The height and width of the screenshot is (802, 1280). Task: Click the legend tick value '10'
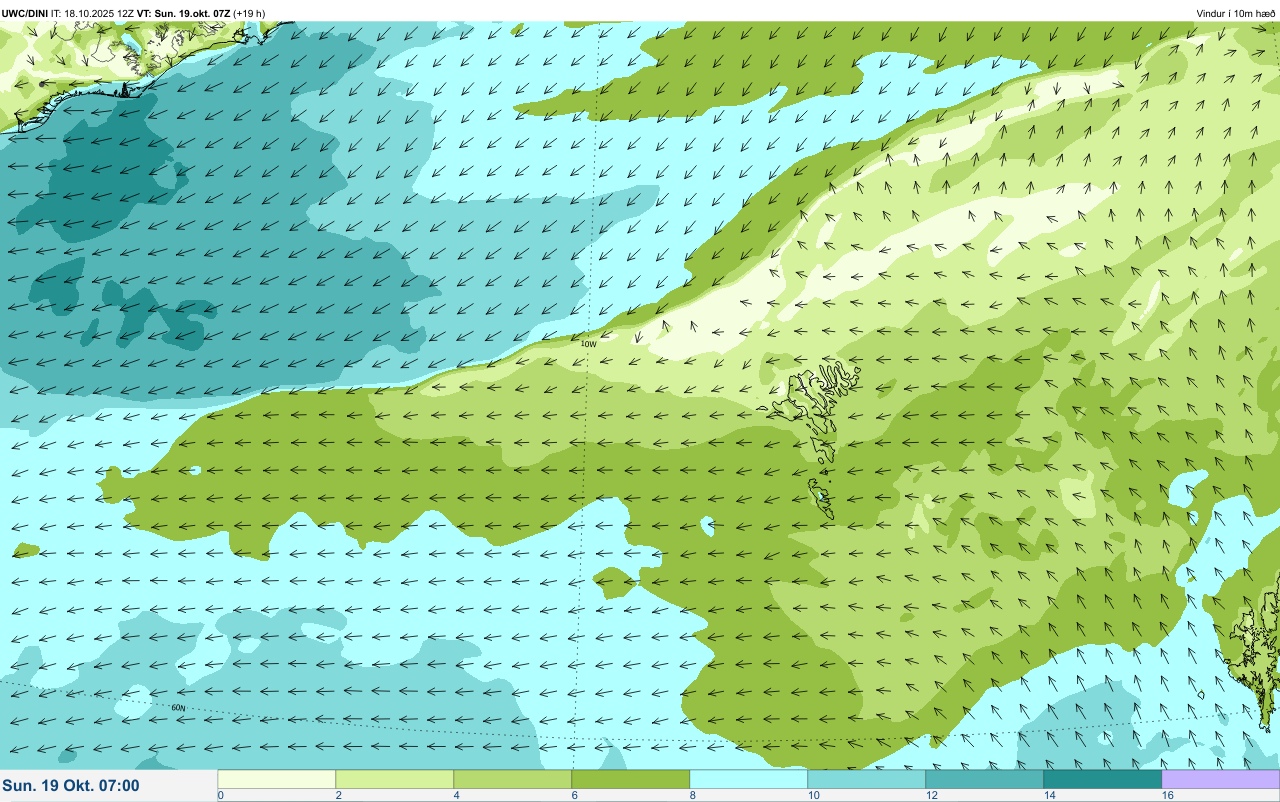pos(813,795)
